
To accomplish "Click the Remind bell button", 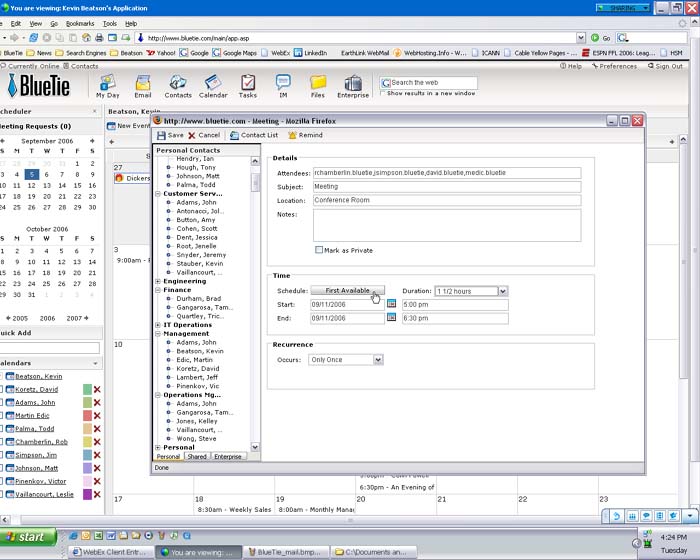I will 305,135.
